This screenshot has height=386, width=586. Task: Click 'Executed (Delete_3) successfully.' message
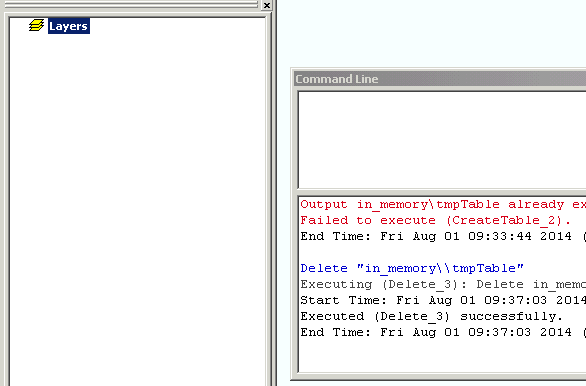click(x=432, y=316)
